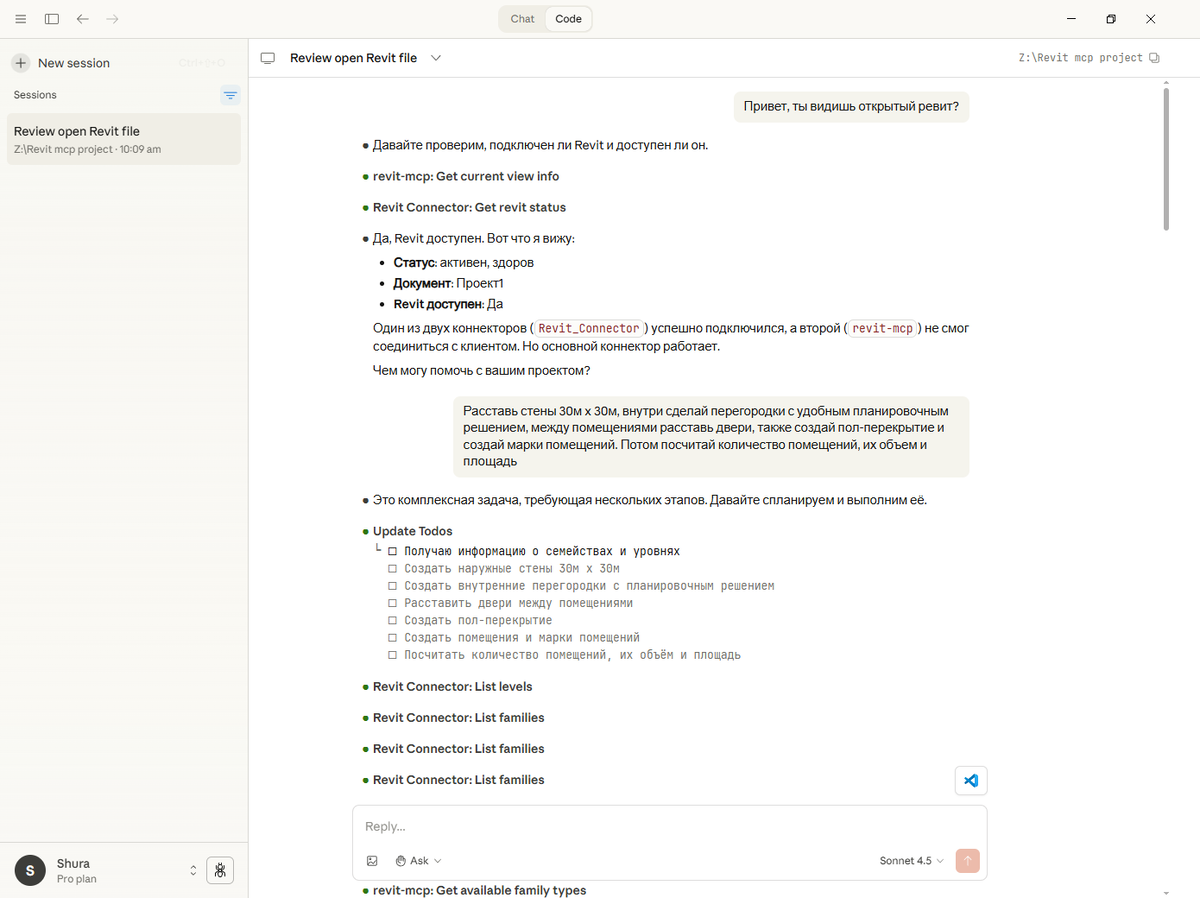Click the chat vertical scrollbar thumb

click(x=1166, y=160)
